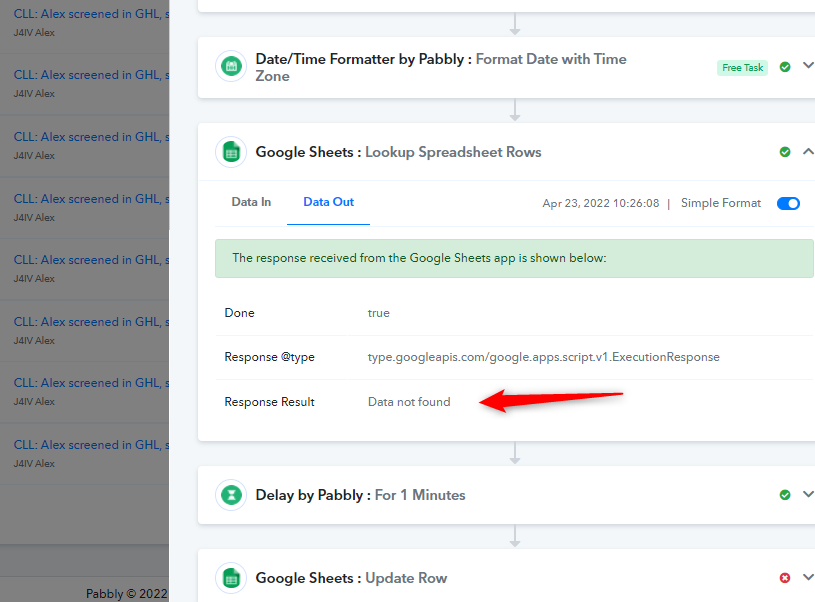Screen dimensions: 815x602
Task: Expand the Delay by Pabbly step
Action: (808, 494)
